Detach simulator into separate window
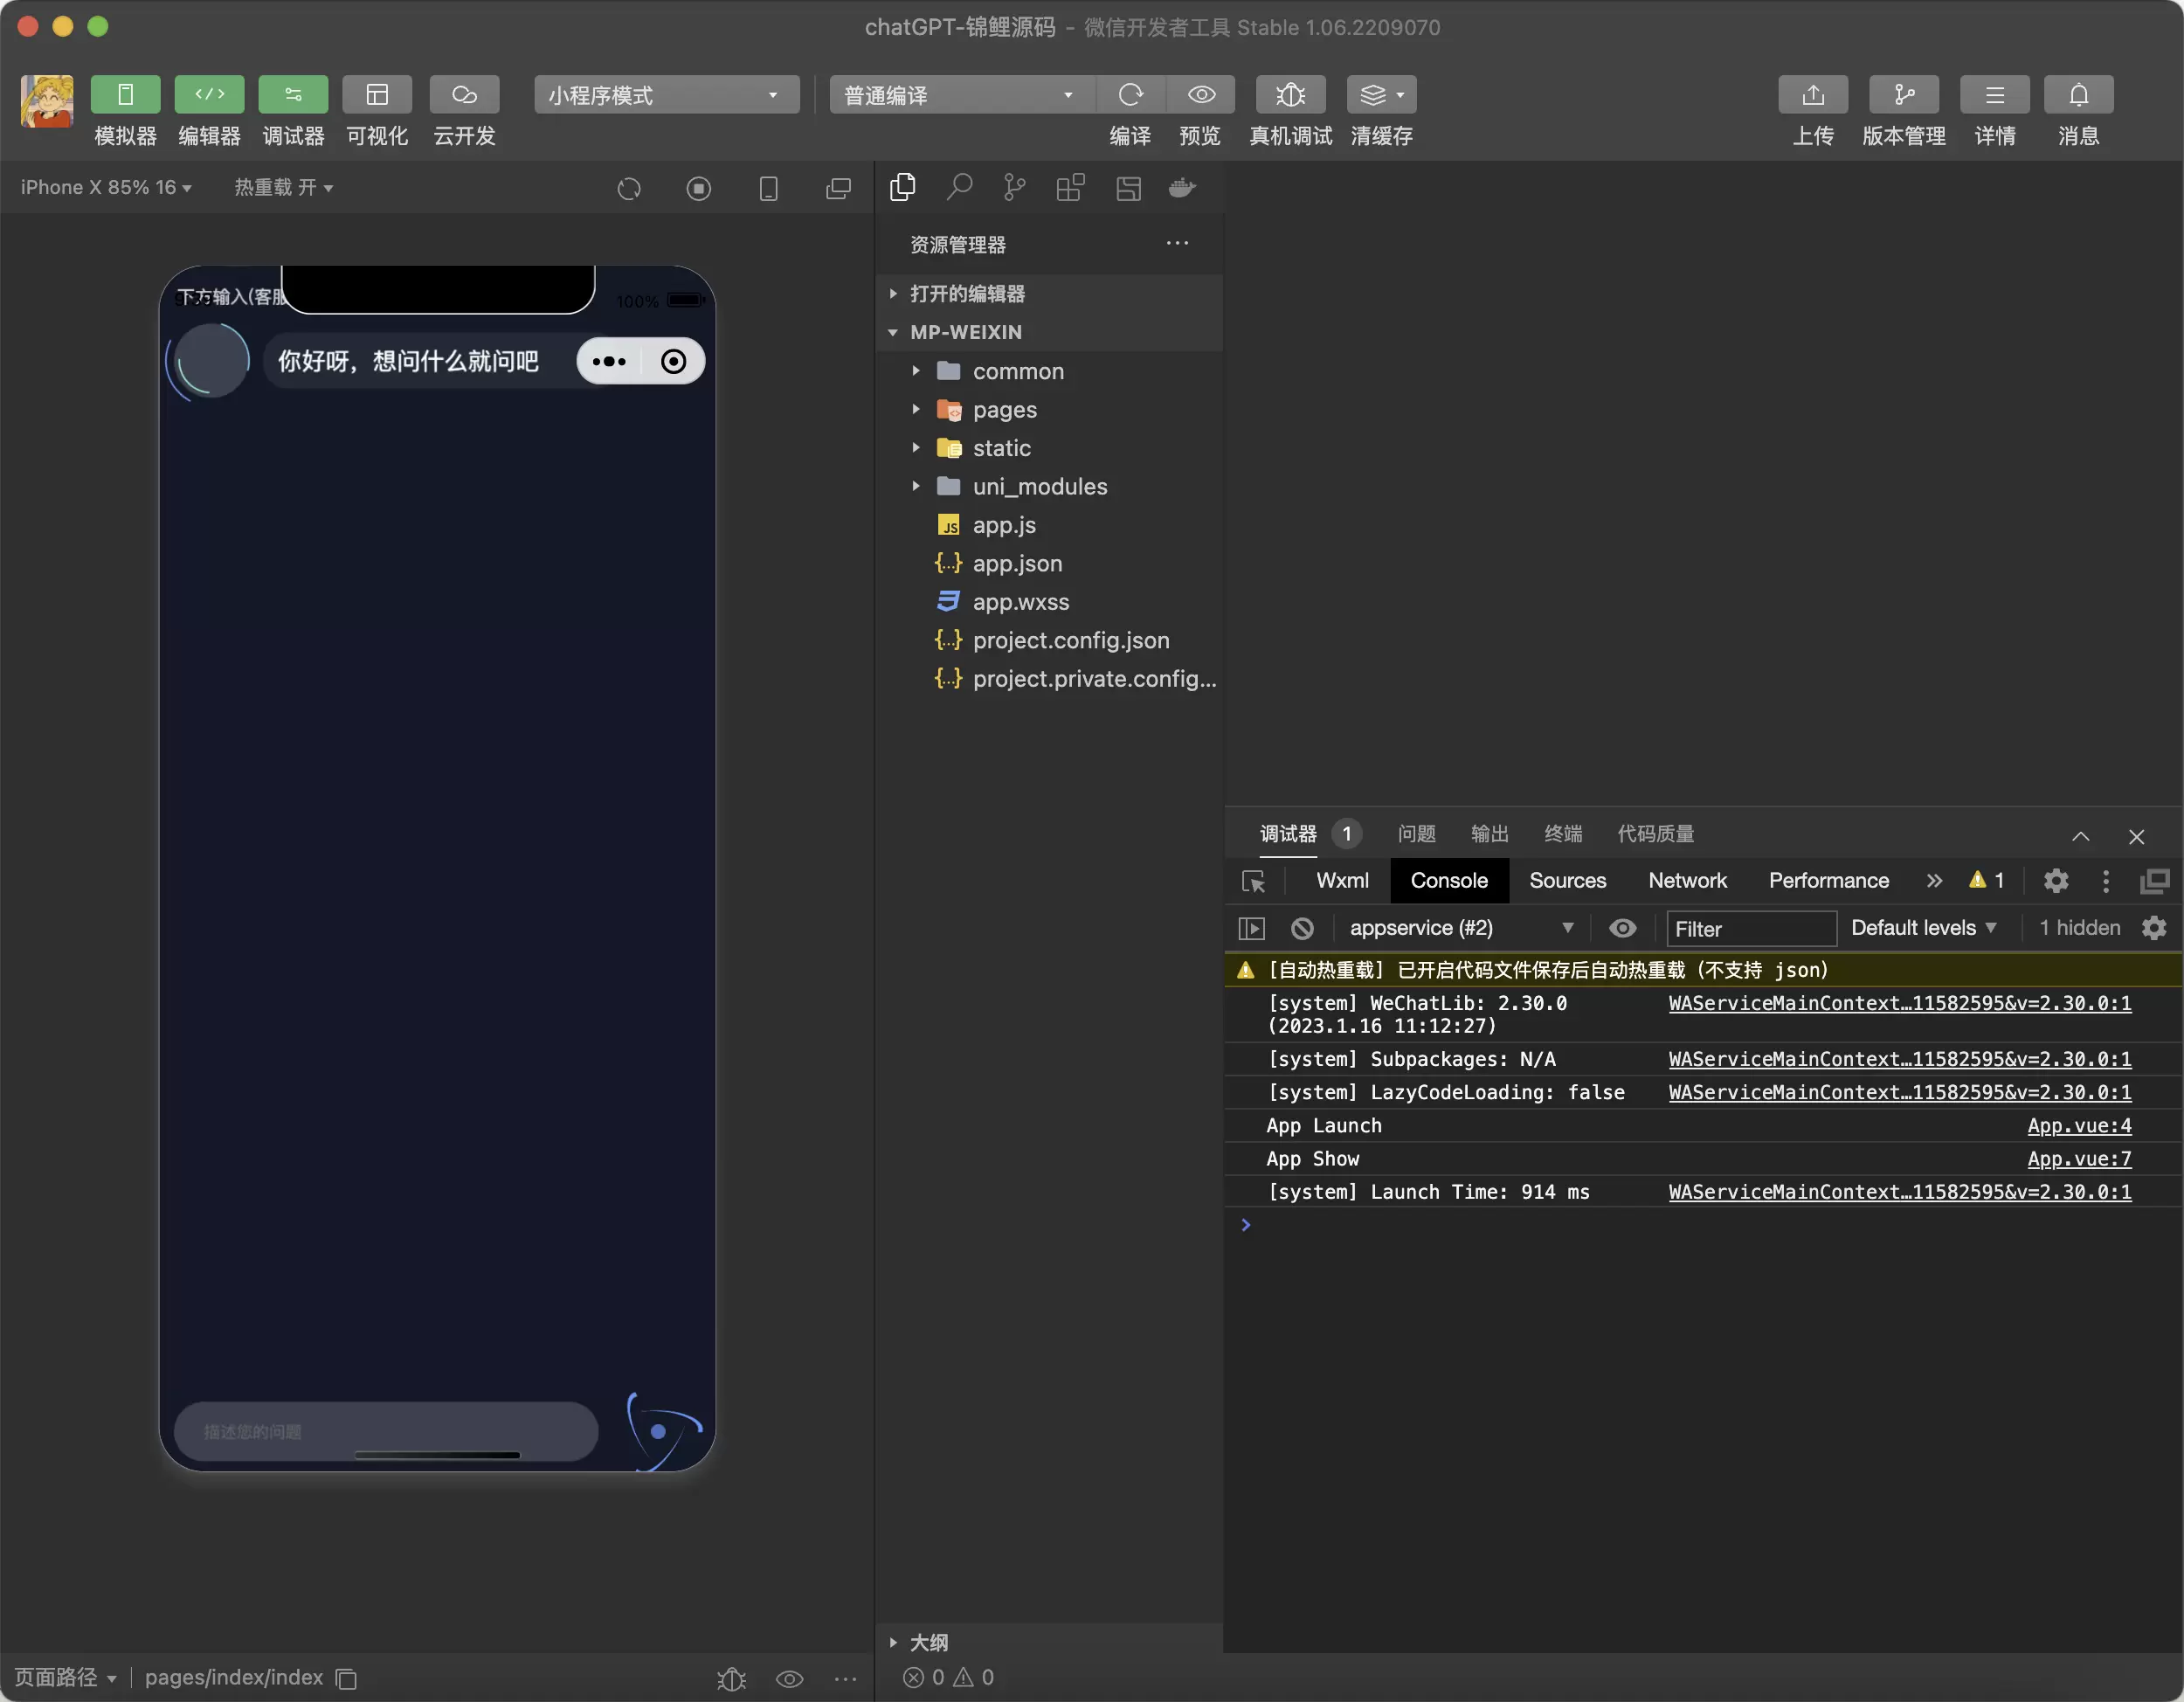This screenshot has width=2184, height=1702. pyautogui.click(x=839, y=188)
